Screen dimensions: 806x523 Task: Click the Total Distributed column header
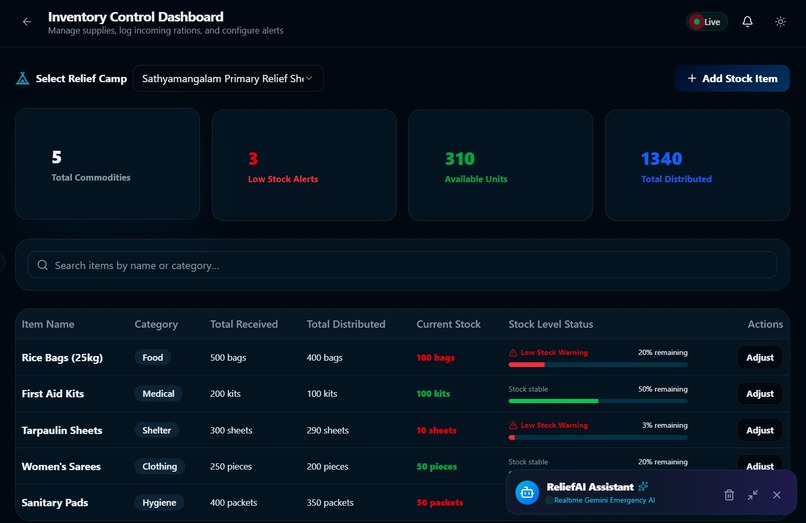click(346, 324)
